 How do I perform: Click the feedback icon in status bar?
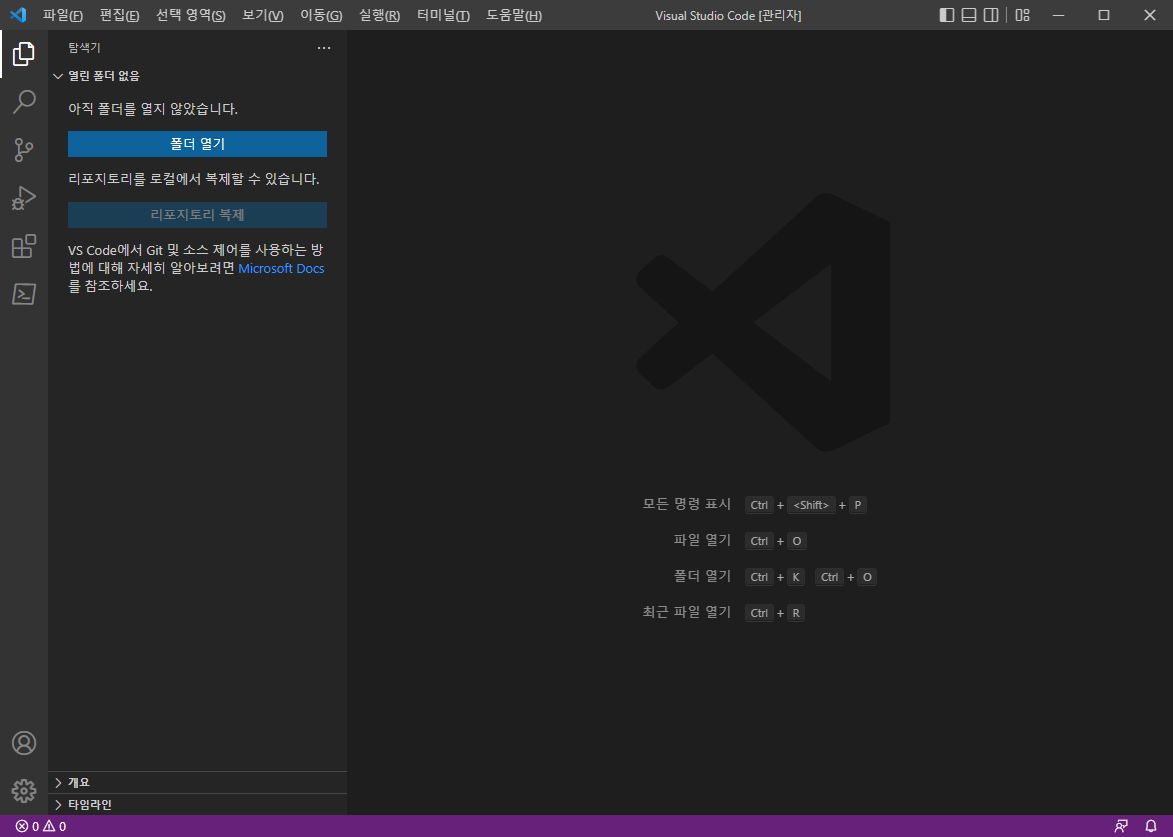click(1121, 827)
